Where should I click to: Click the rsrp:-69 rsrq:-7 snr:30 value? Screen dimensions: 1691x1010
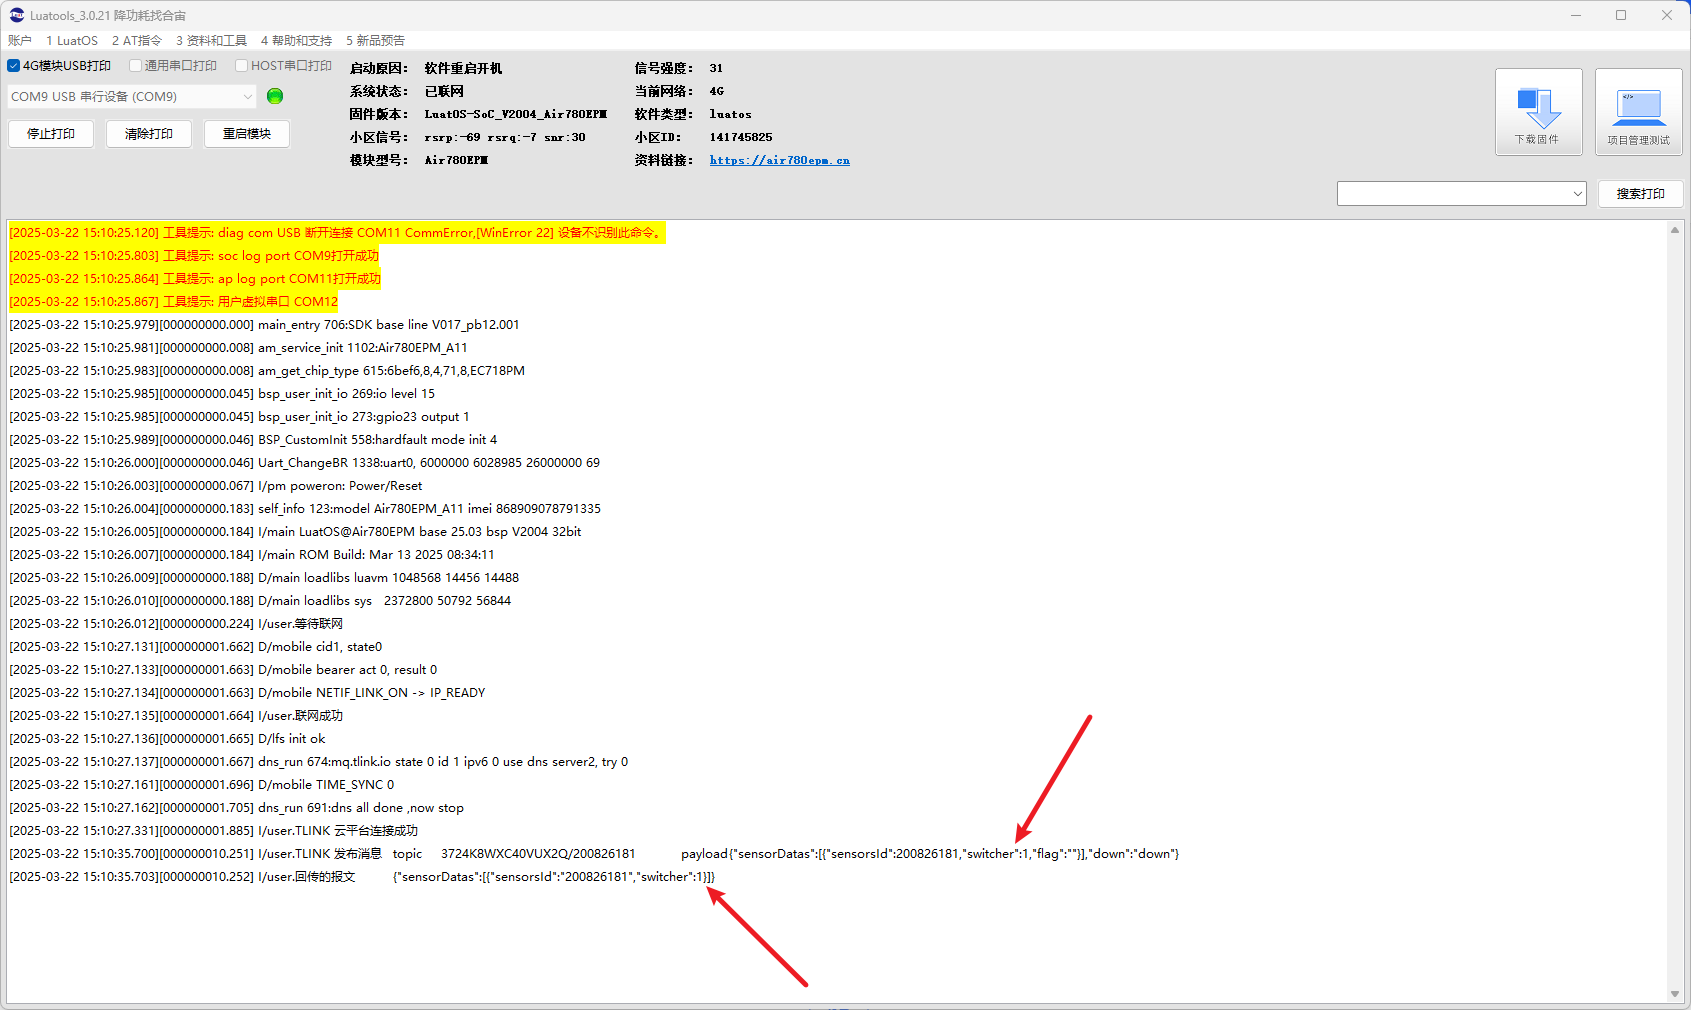[505, 137]
